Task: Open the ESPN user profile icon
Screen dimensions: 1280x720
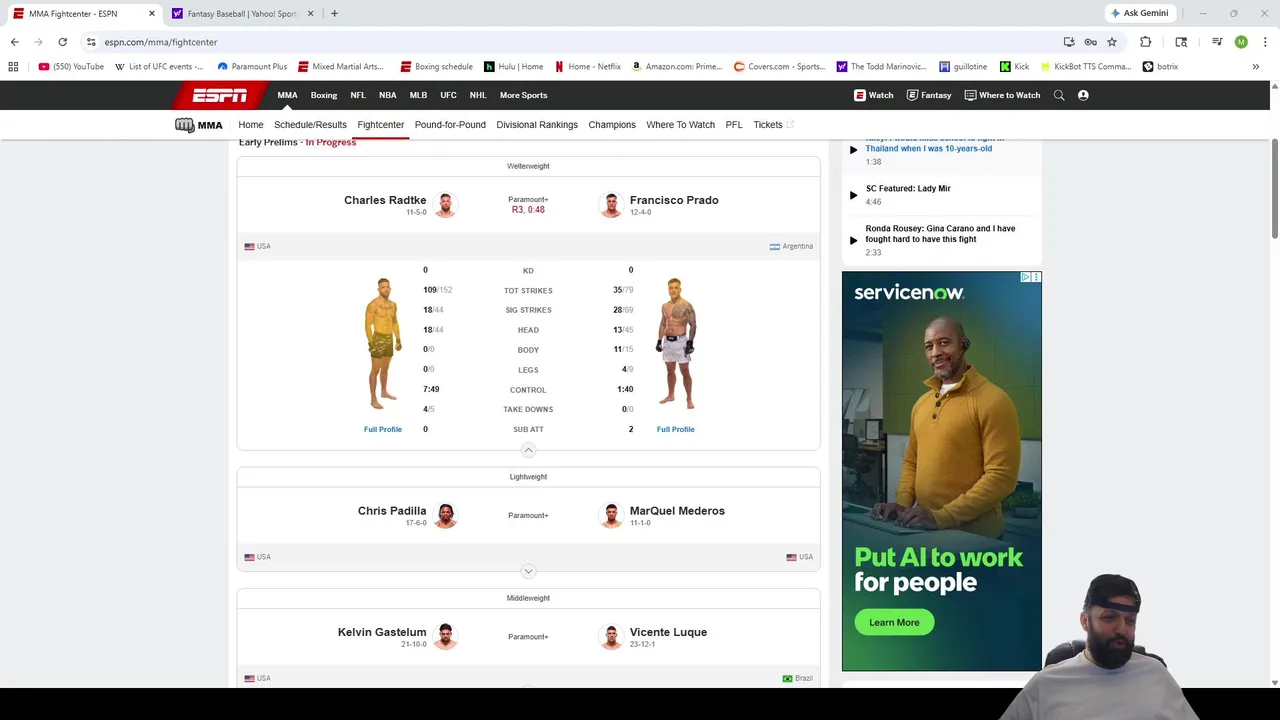Action: tap(1083, 95)
